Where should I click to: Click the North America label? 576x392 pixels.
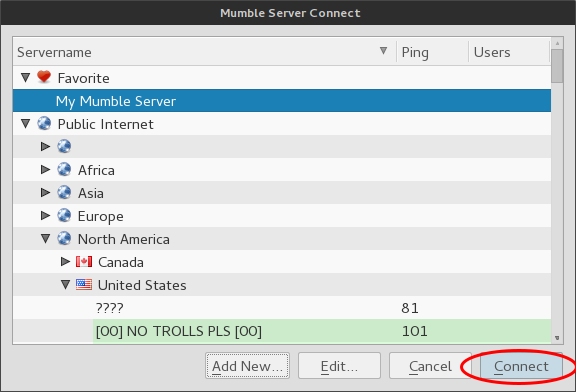[124, 239]
